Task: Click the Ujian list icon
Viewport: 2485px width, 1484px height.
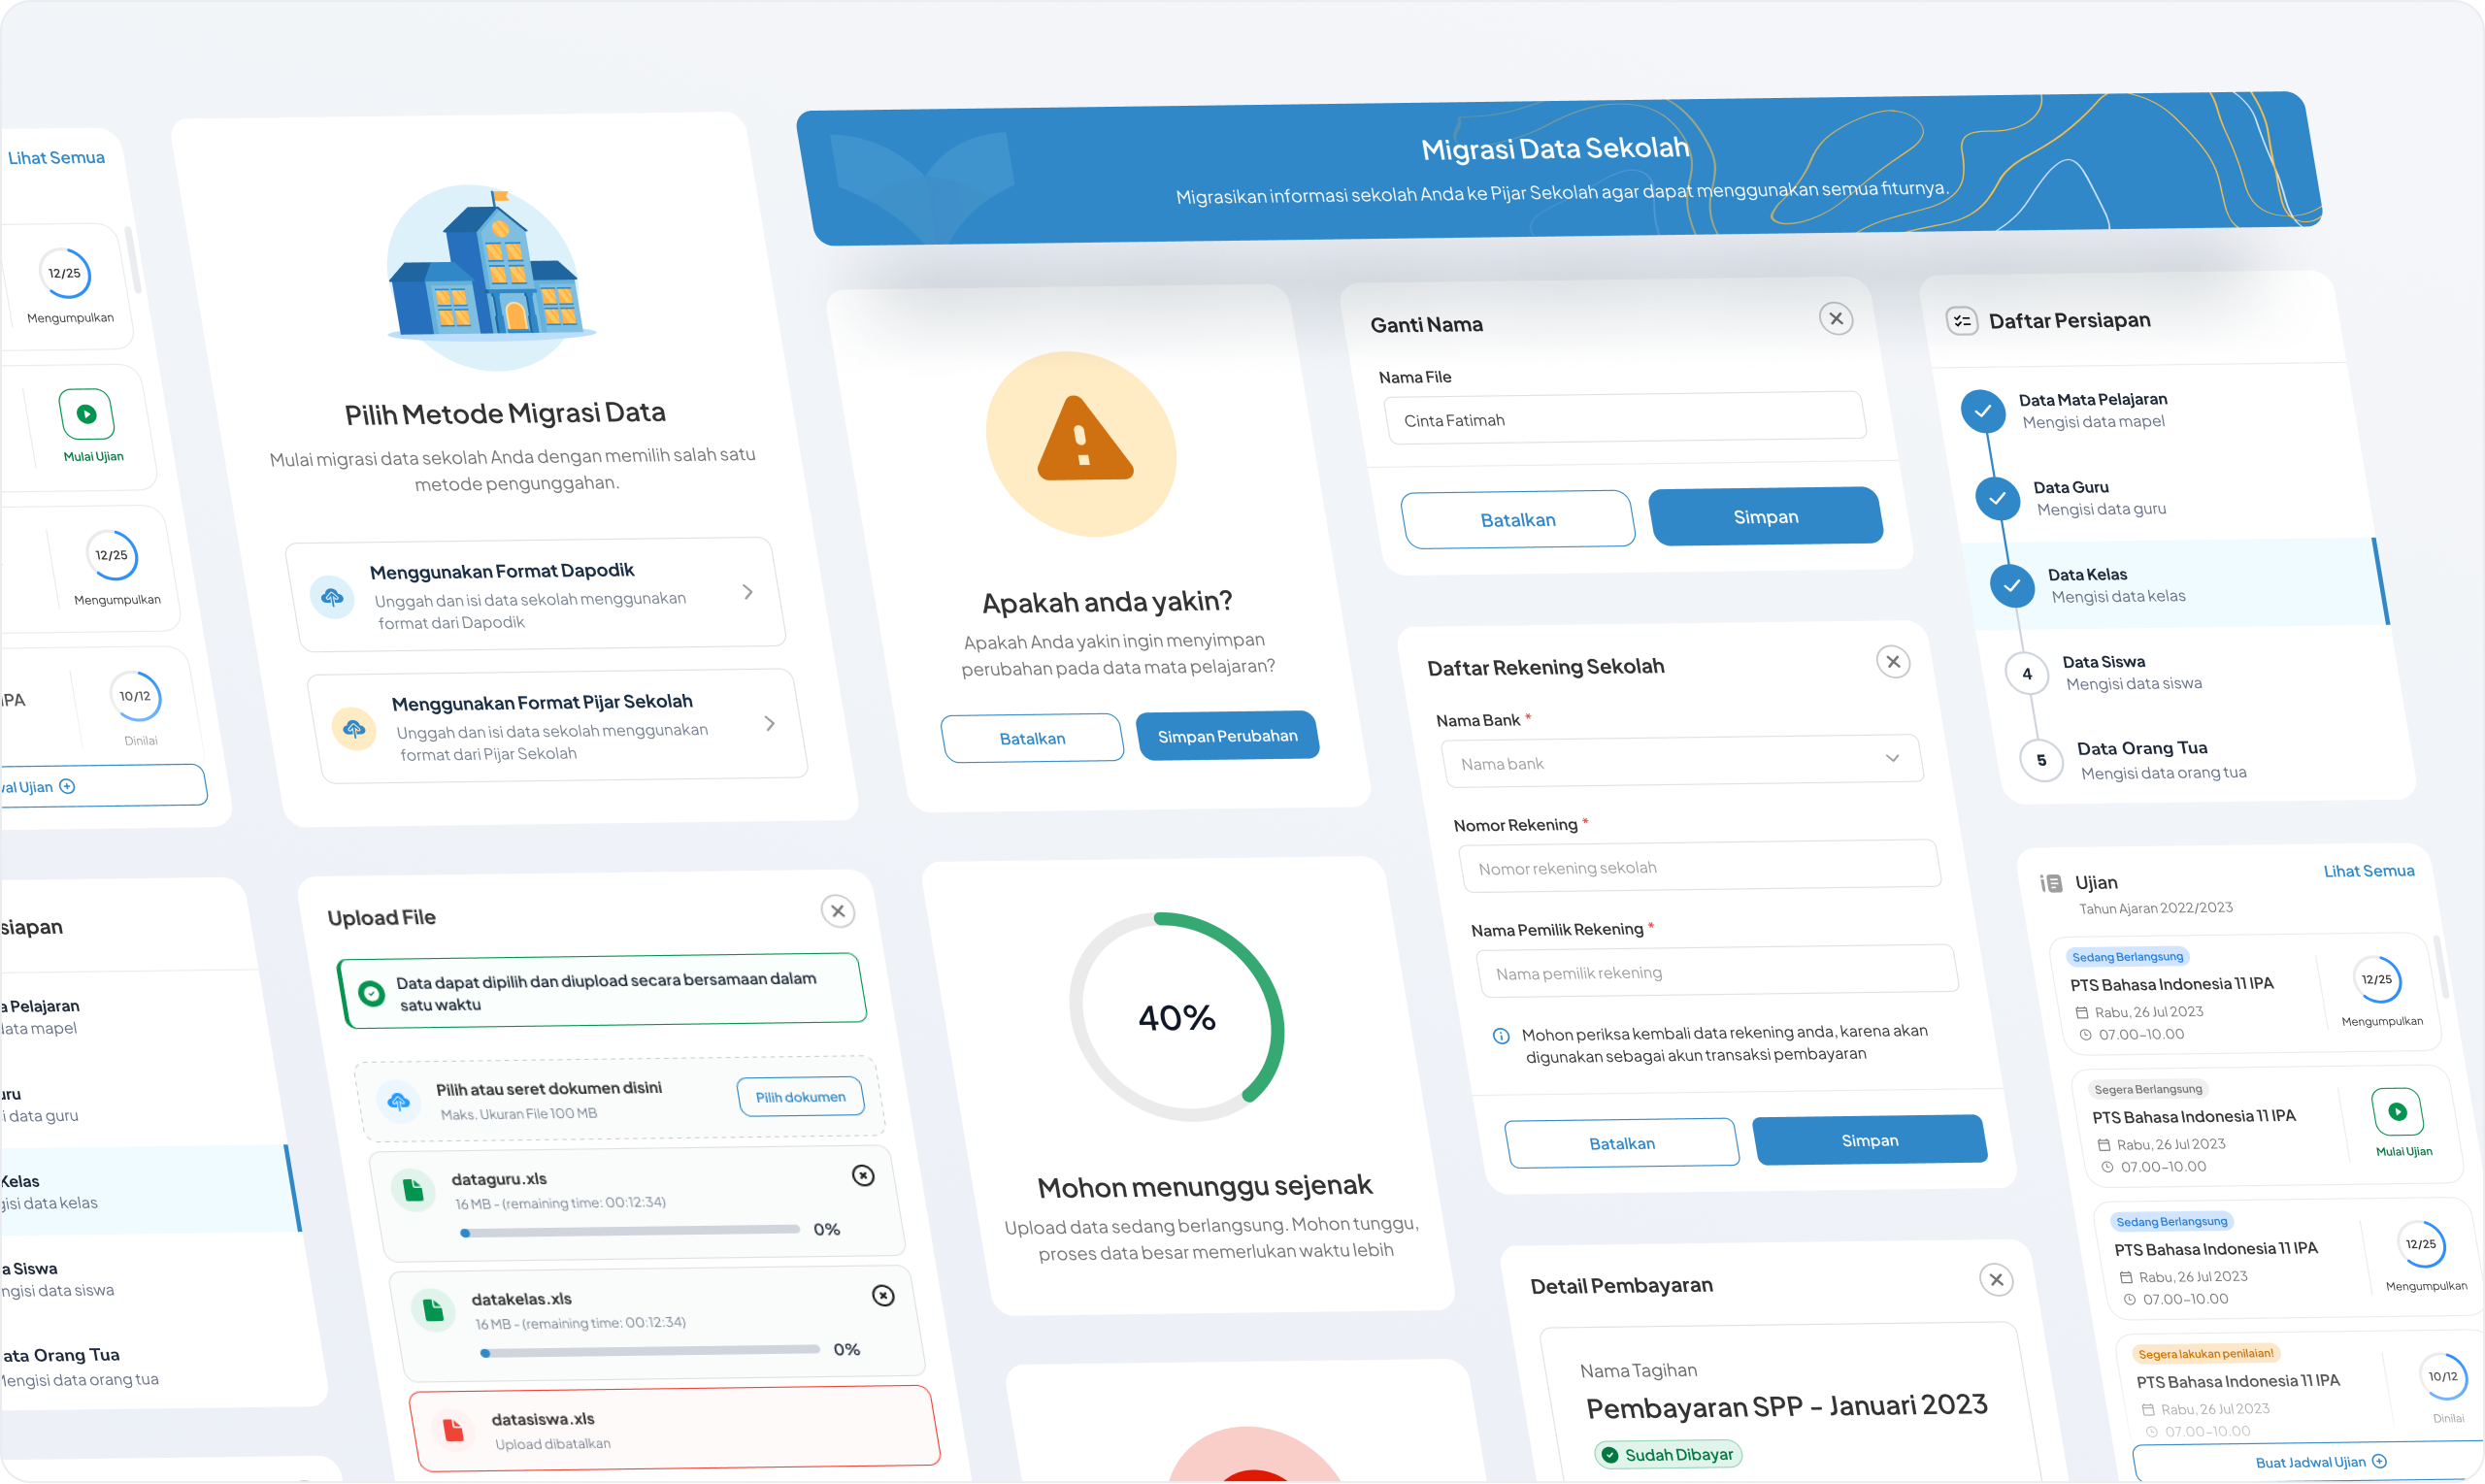Action: pos(2051,883)
